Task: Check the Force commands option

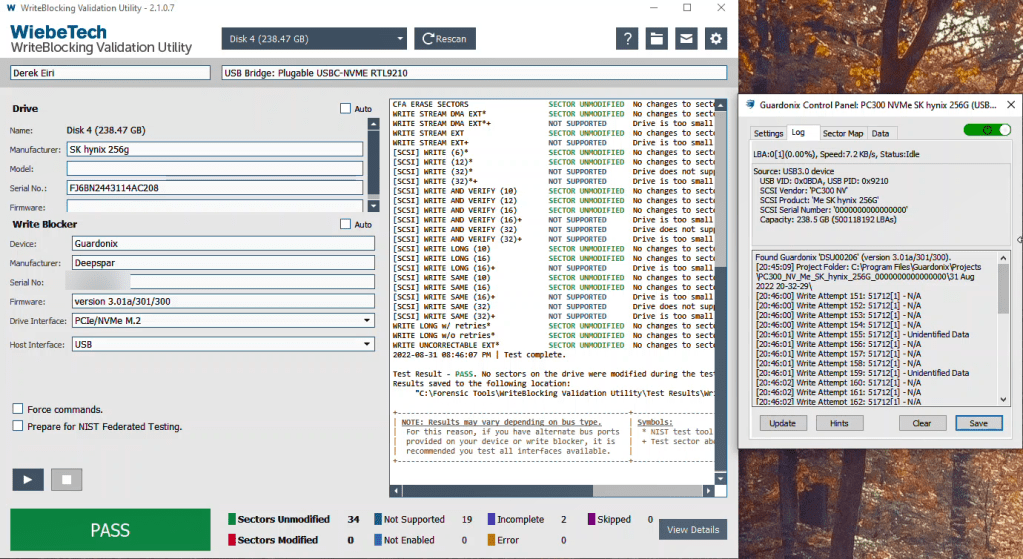Action: tap(18, 409)
